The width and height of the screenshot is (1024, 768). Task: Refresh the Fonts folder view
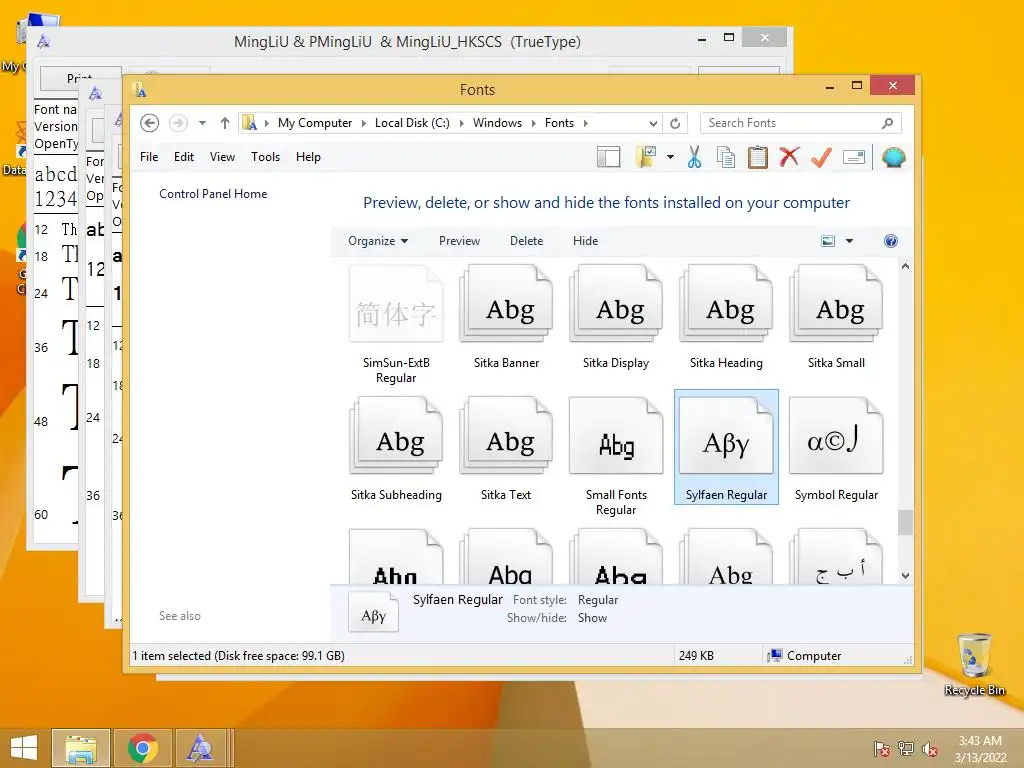point(675,123)
